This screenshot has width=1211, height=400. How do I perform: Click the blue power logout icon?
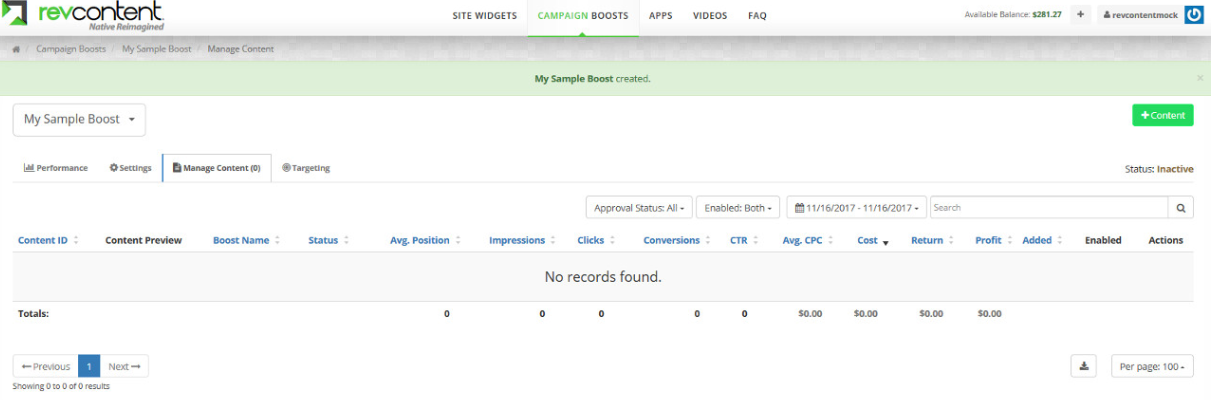(x=1193, y=15)
